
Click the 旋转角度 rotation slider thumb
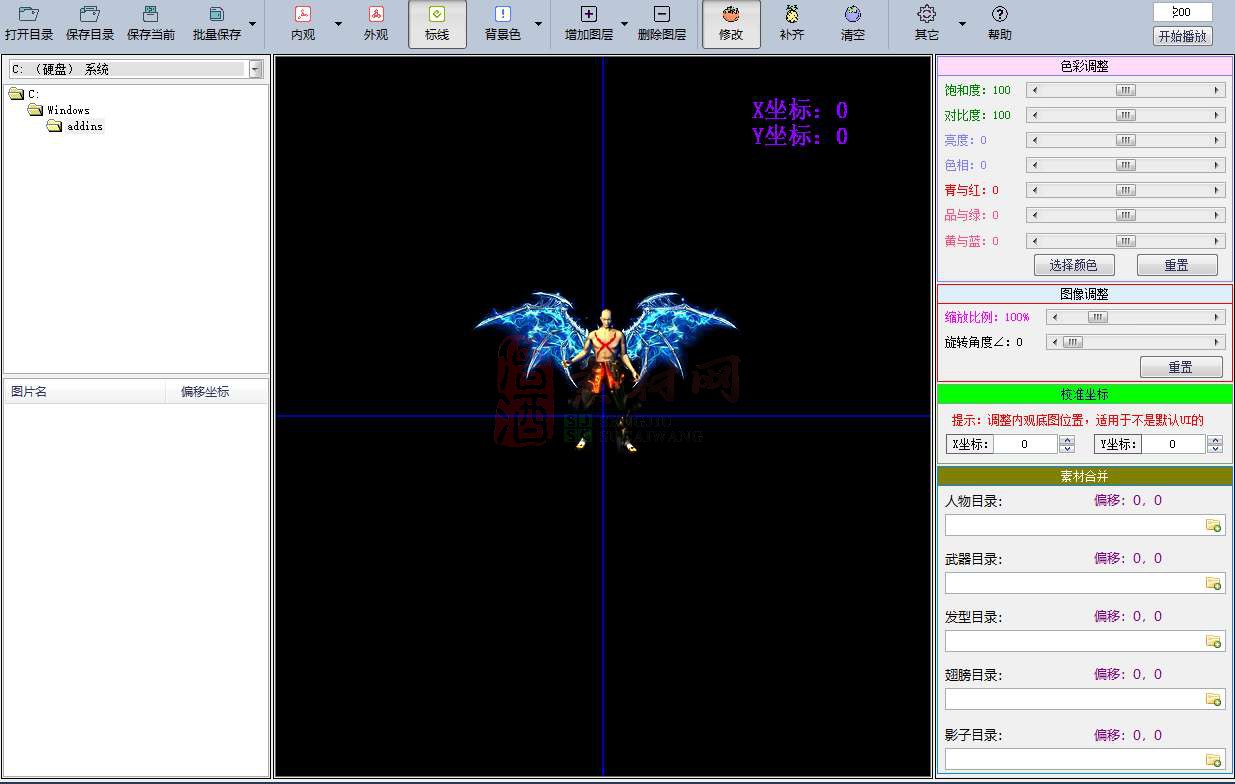[x=1073, y=342]
